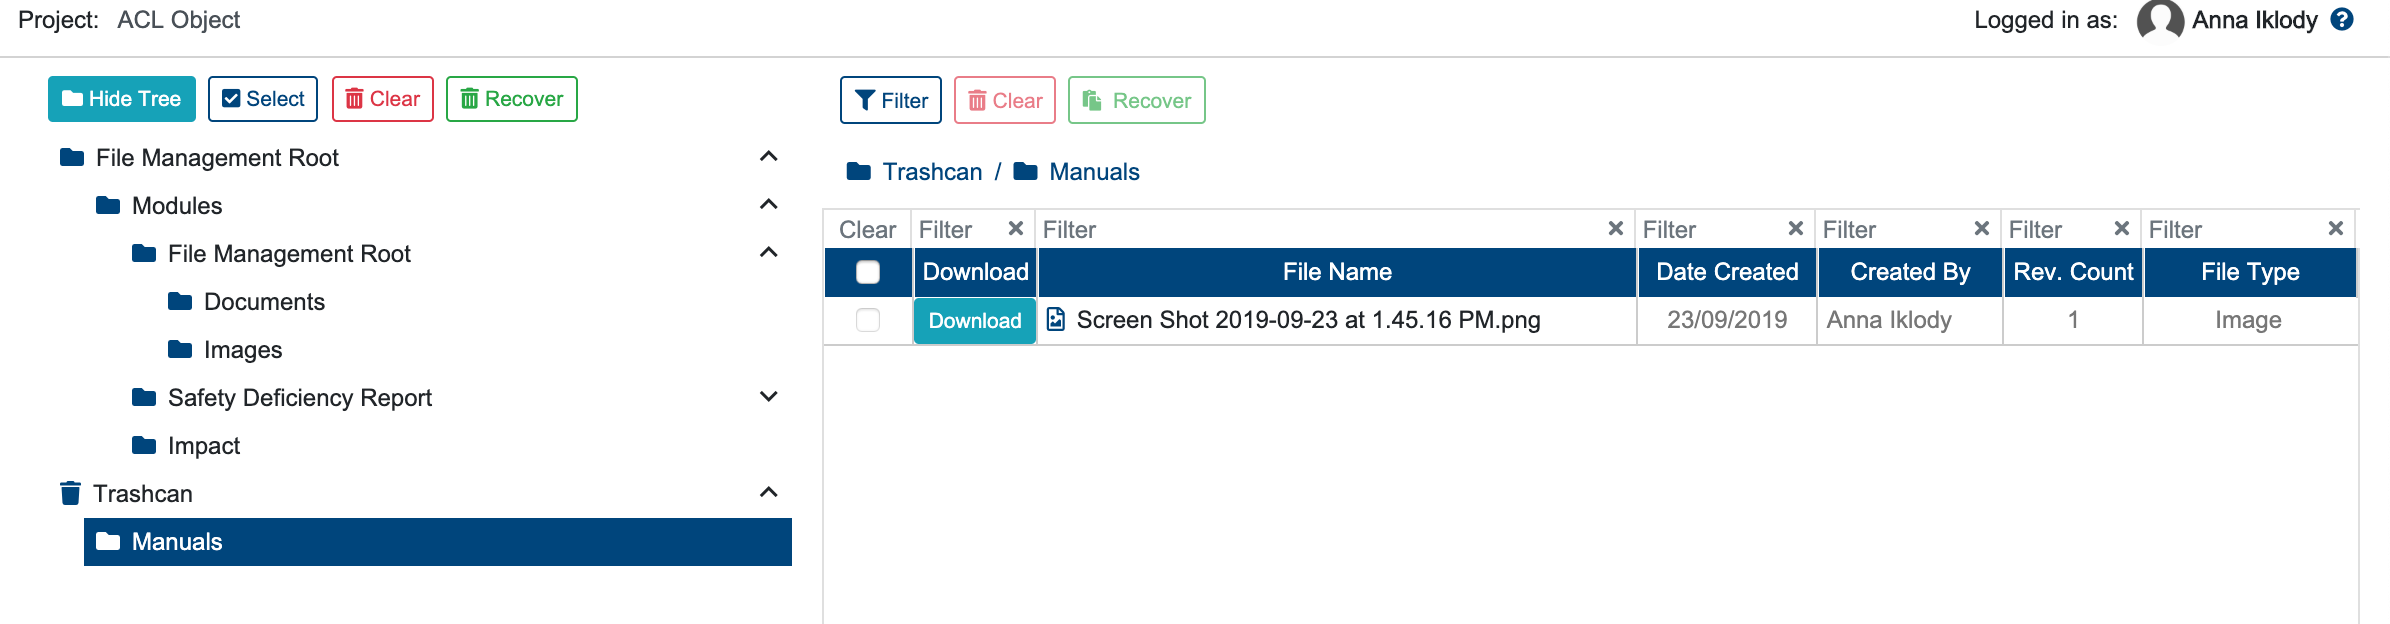The image size is (2390, 624).
Task: Go to Trashcan in the breadcrumb
Action: click(x=932, y=172)
